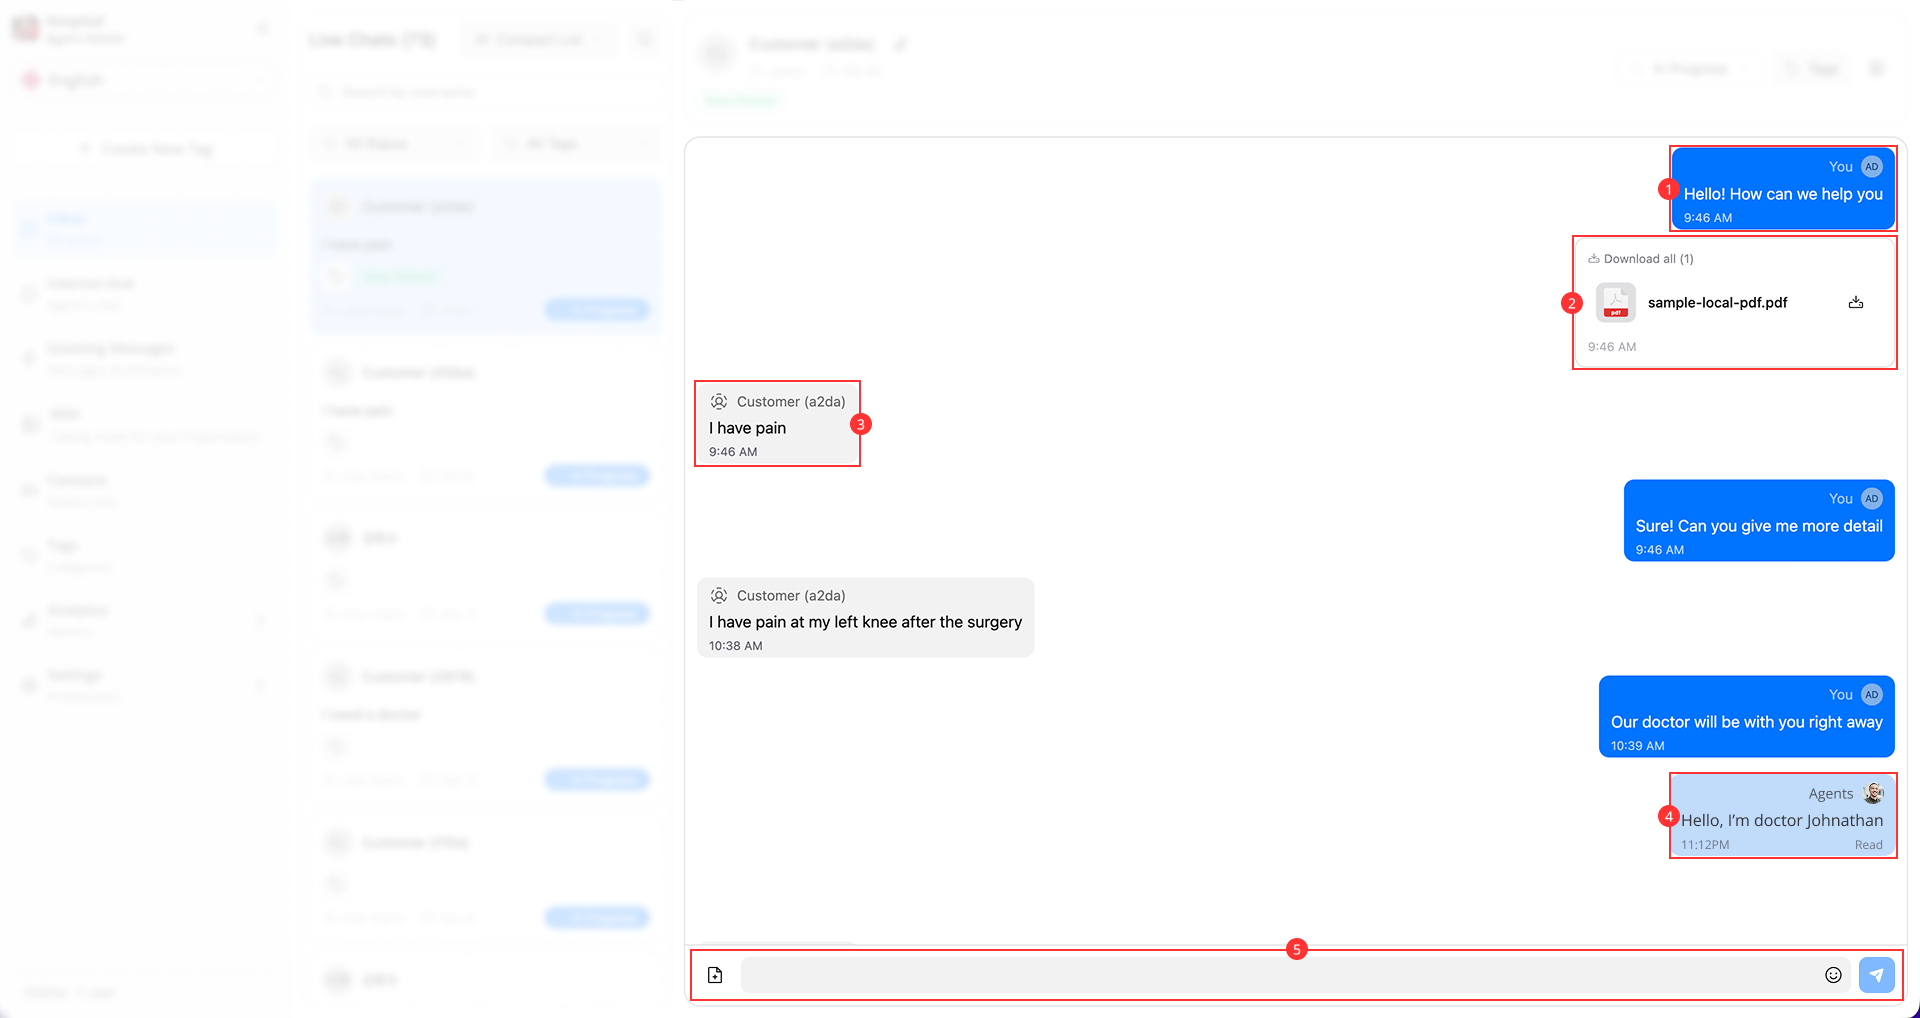Screen dimensions: 1920x1018
Task: Open the sample-local-pdf.pdf file name
Action: 1717,303
